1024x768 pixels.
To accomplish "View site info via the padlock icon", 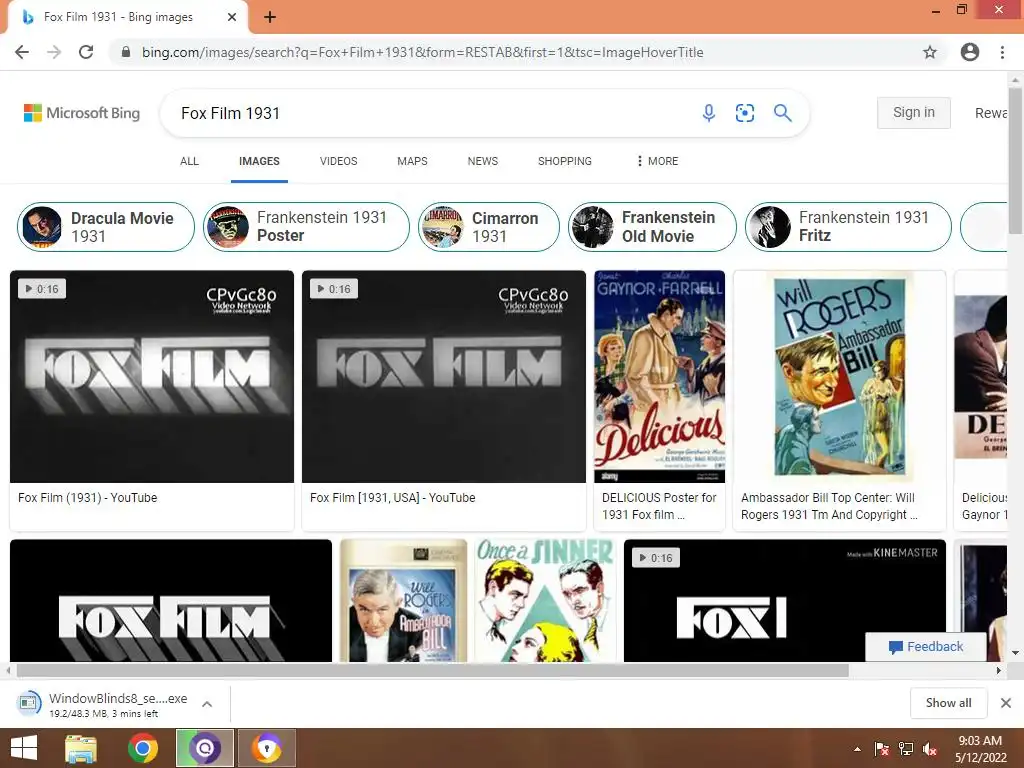I will [x=126, y=52].
